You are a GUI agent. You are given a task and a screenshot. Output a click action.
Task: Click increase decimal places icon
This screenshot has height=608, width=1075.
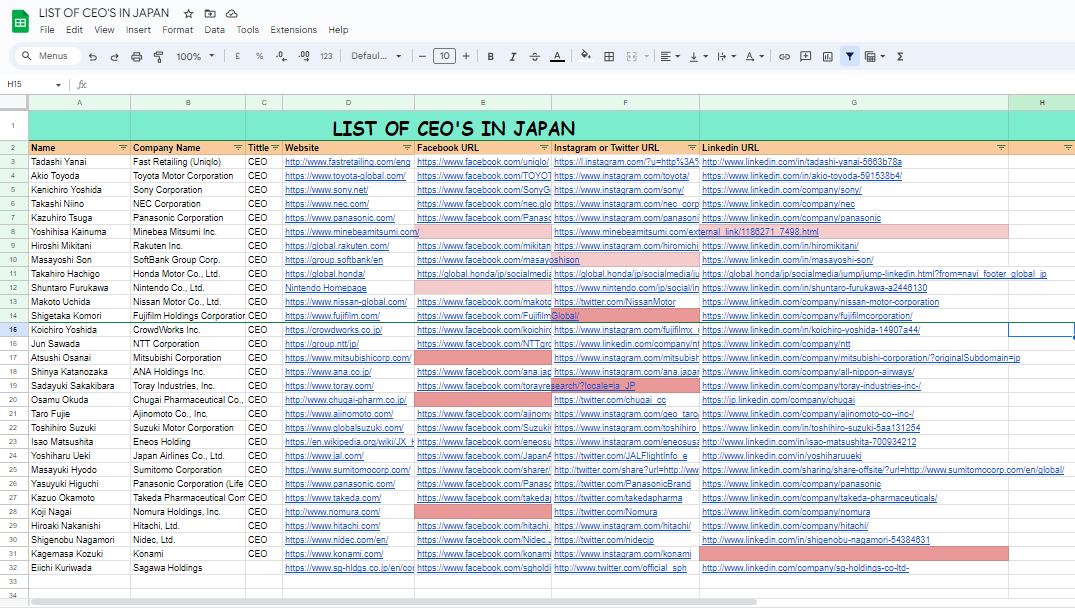(x=304, y=56)
